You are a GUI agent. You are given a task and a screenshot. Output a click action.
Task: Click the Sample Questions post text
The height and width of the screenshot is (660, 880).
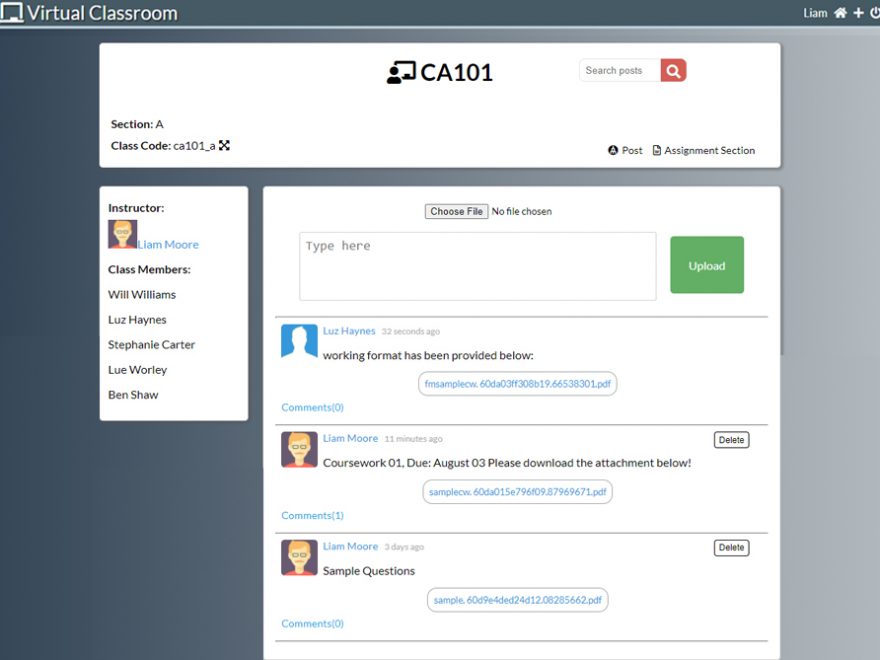(369, 571)
